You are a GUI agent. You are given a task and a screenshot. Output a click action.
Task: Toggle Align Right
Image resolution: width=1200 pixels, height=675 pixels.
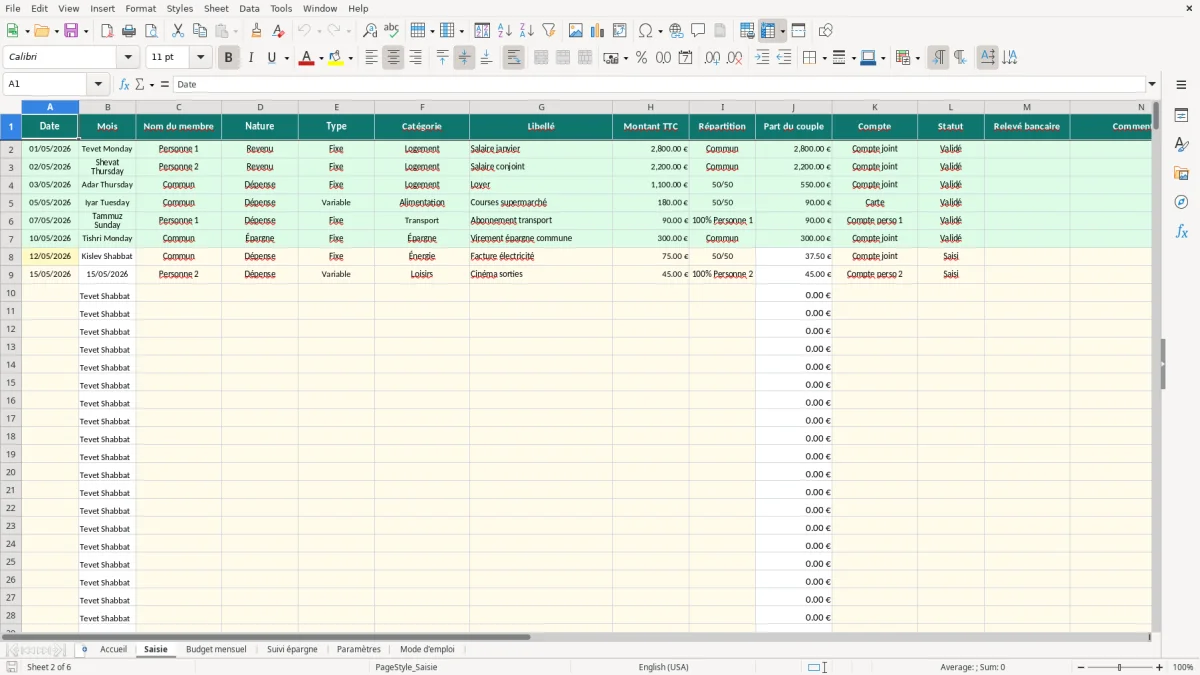pyautogui.click(x=415, y=58)
